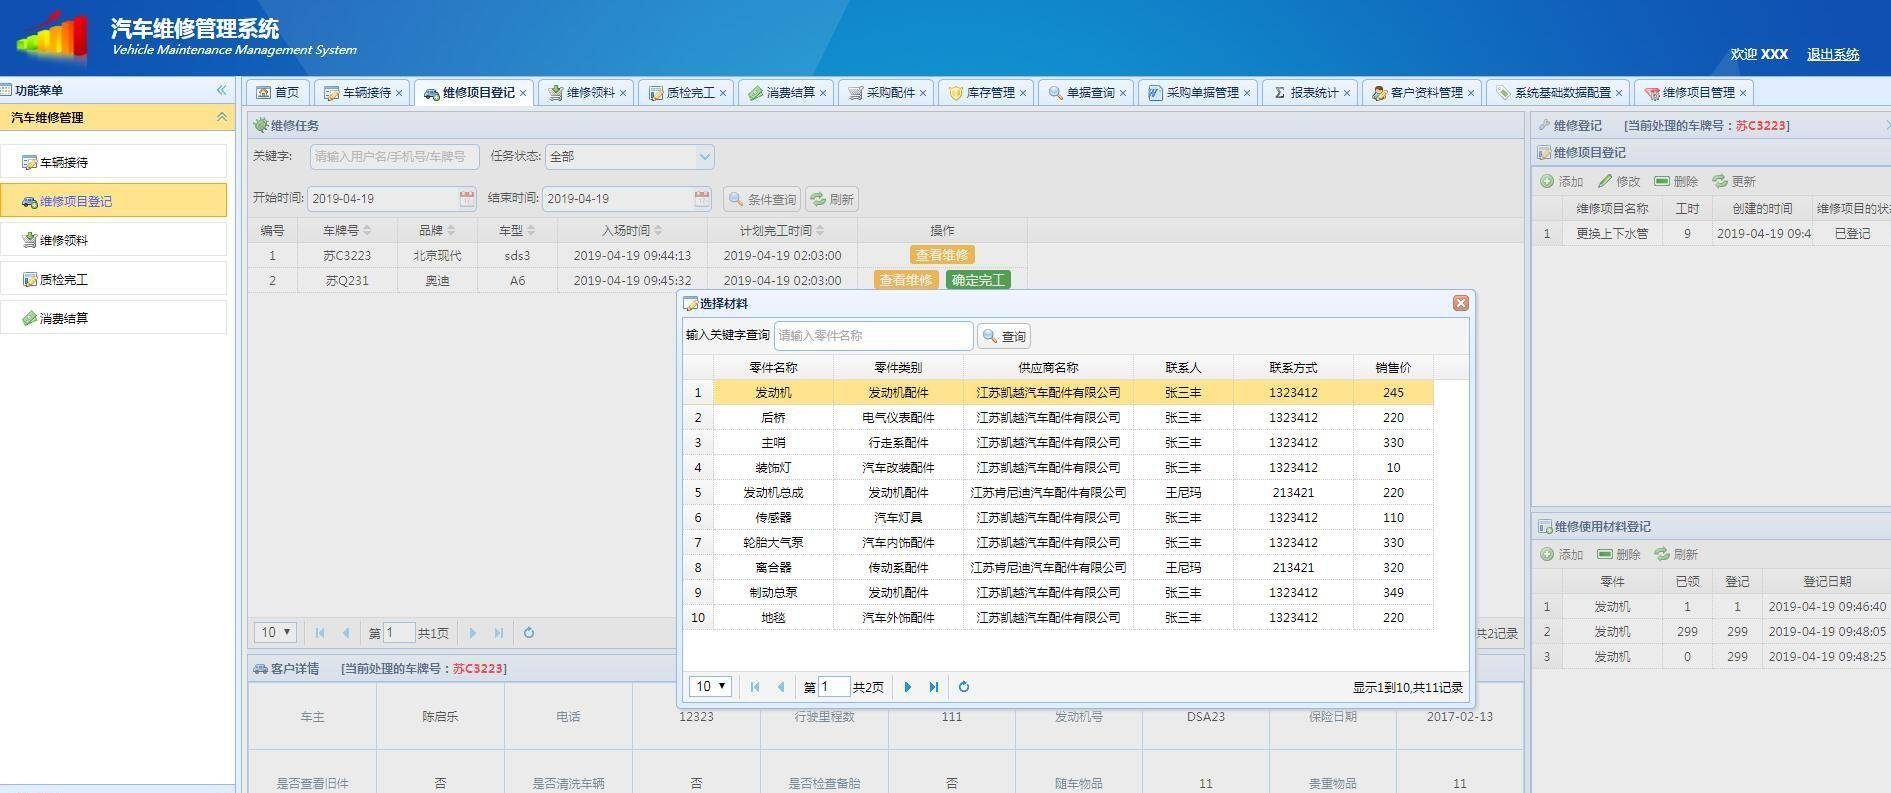Click the part name keyword search field
This screenshot has width=1891, height=793.
pyautogui.click(x=872, y=336)
